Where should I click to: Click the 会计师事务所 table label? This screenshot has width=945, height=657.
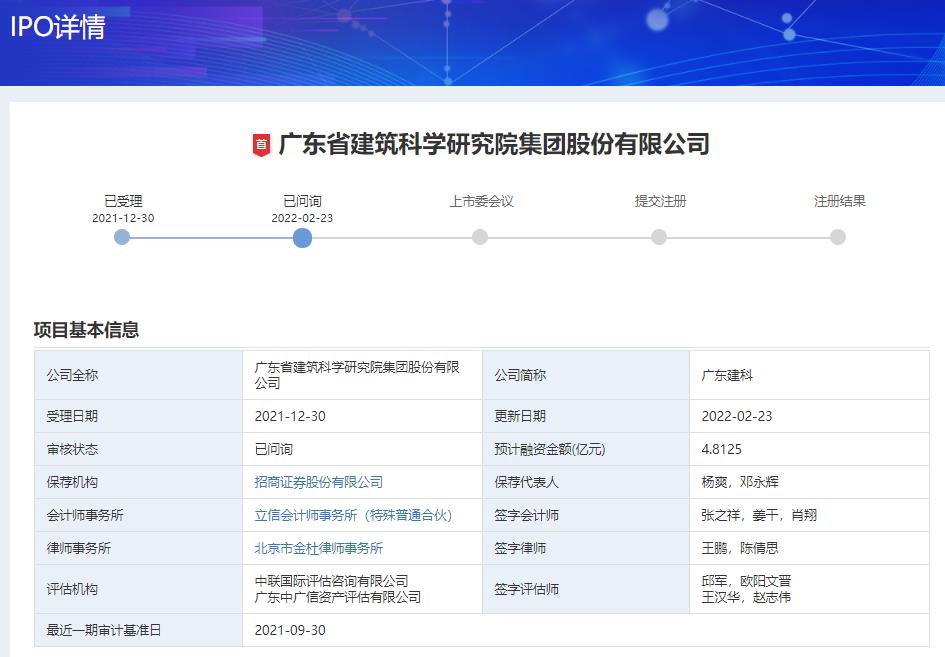pos(85,515)
